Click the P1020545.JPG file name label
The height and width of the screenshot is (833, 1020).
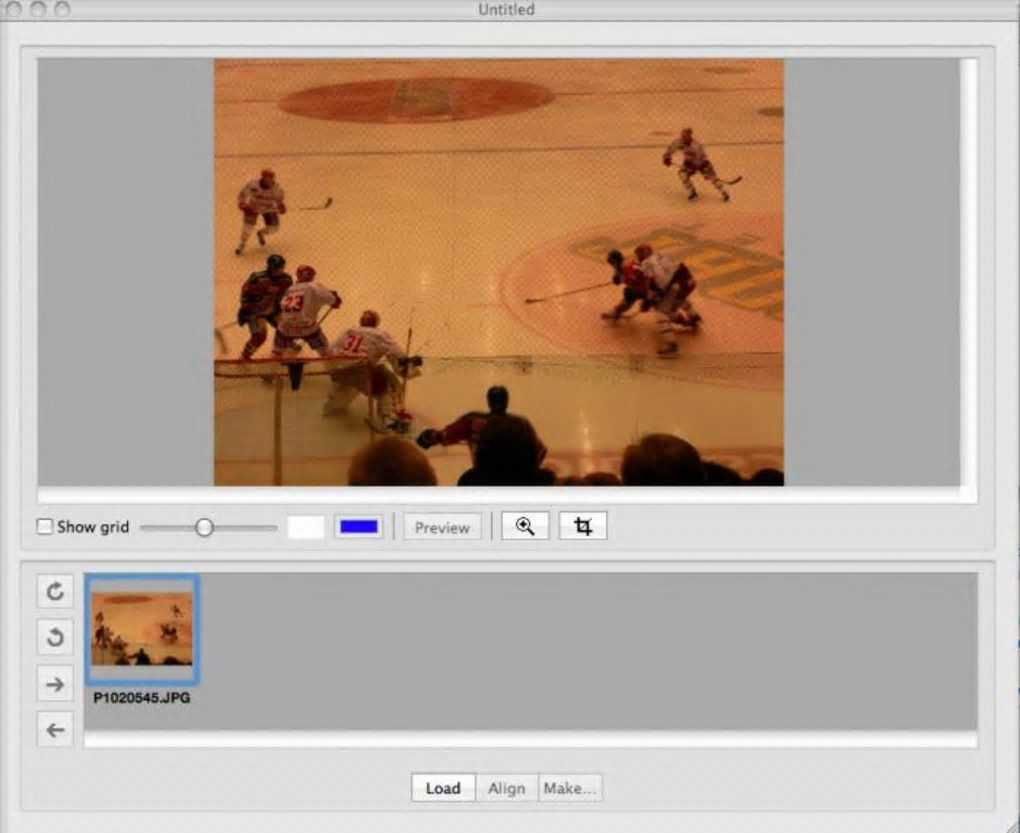[x=142, y=698]
